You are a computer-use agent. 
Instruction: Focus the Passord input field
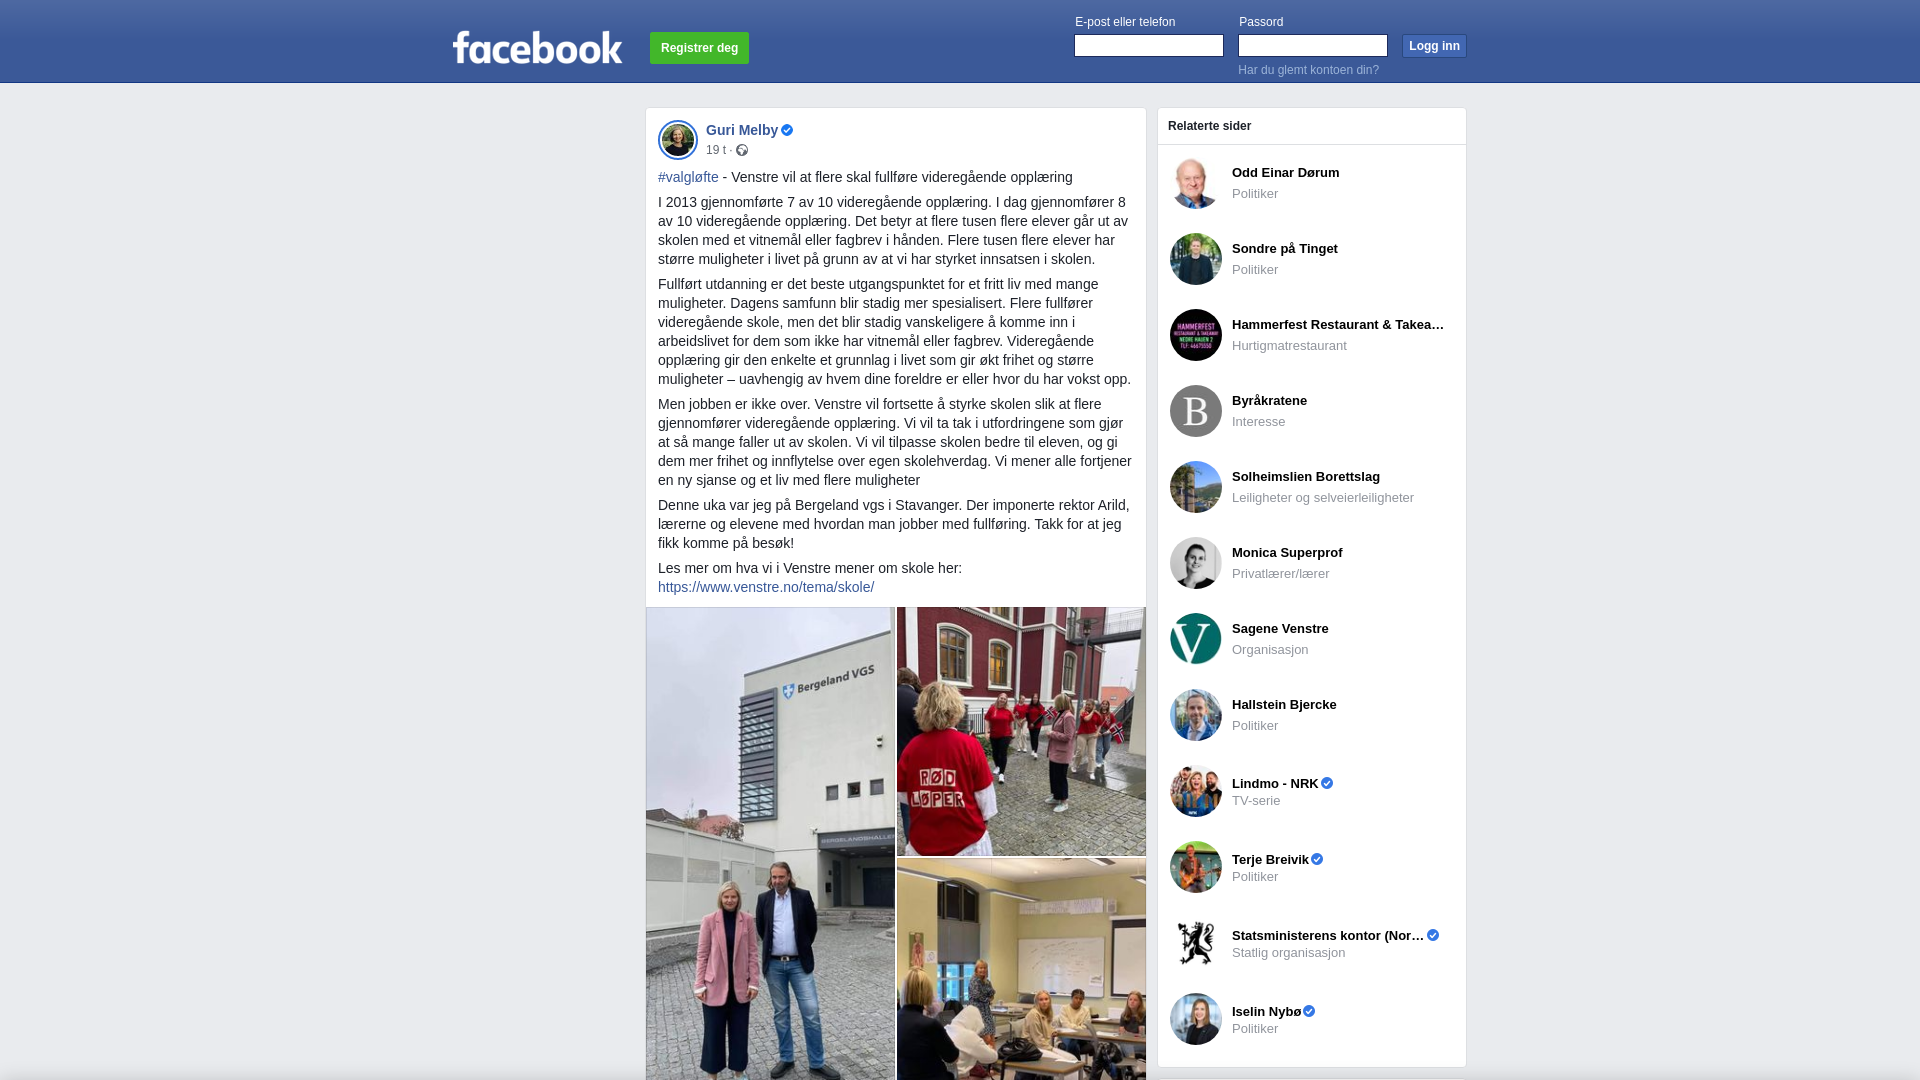(1313, 46)
